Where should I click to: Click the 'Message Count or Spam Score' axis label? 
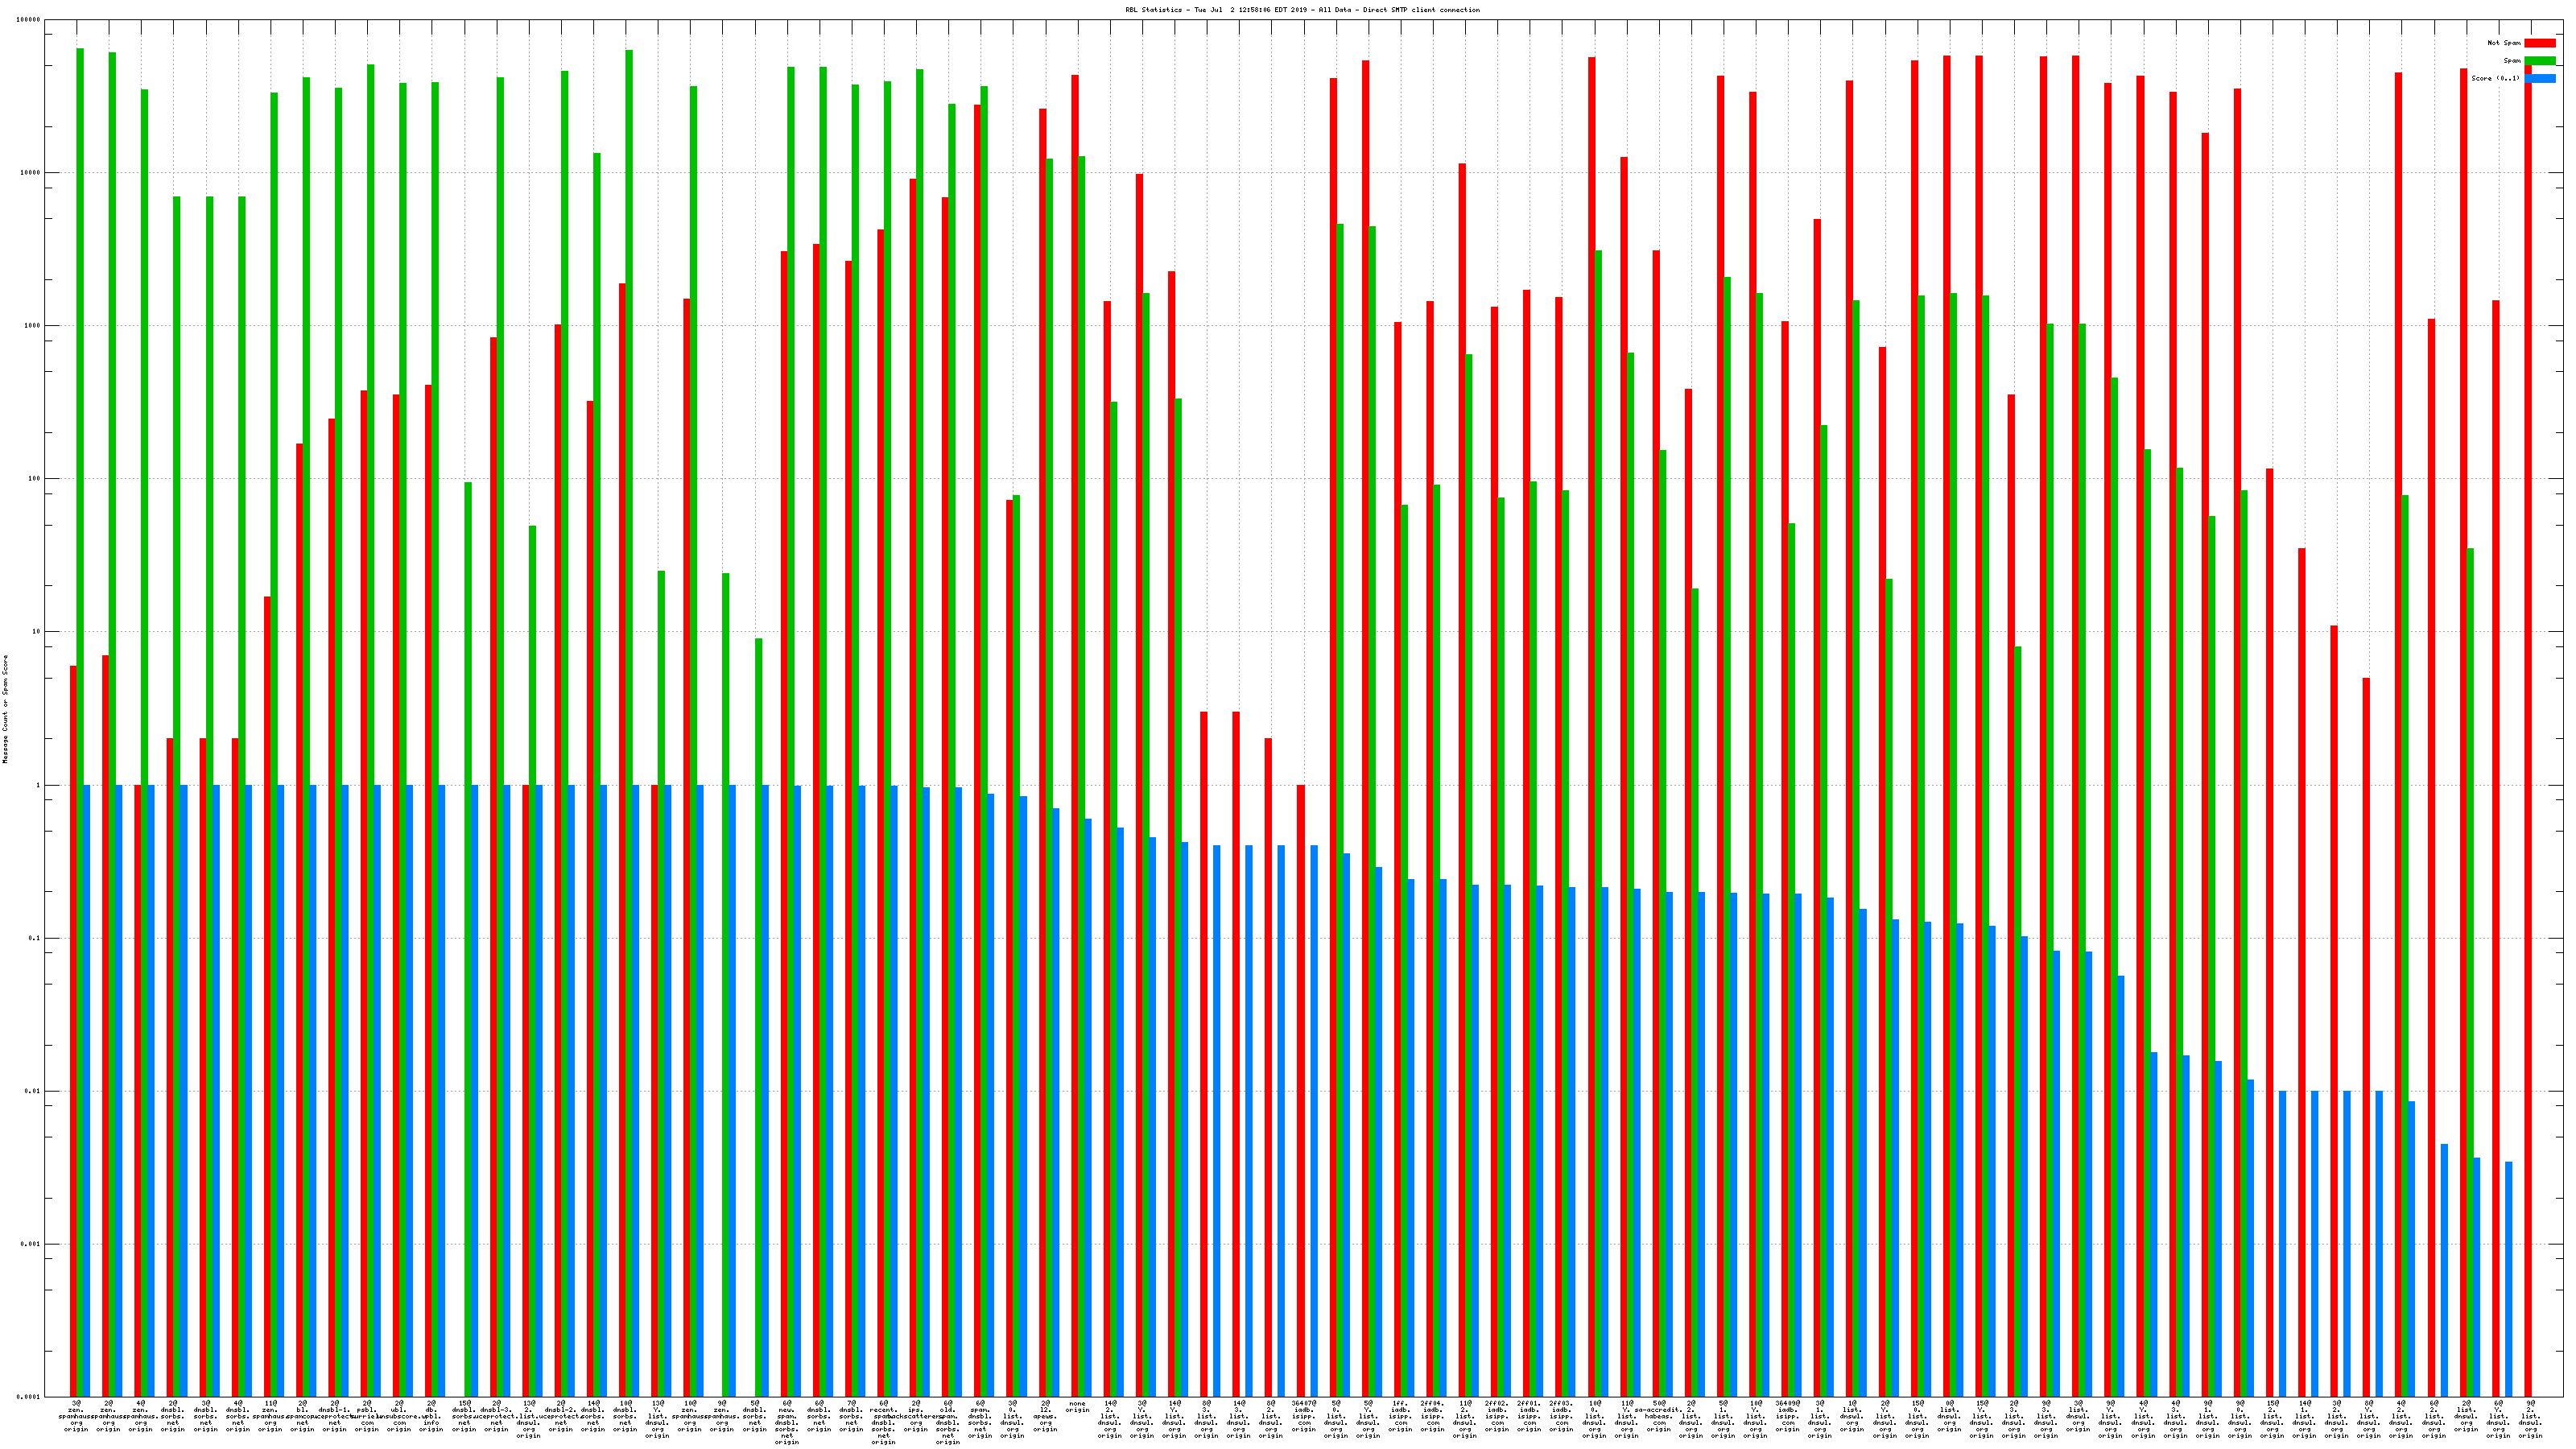(5, 709)
